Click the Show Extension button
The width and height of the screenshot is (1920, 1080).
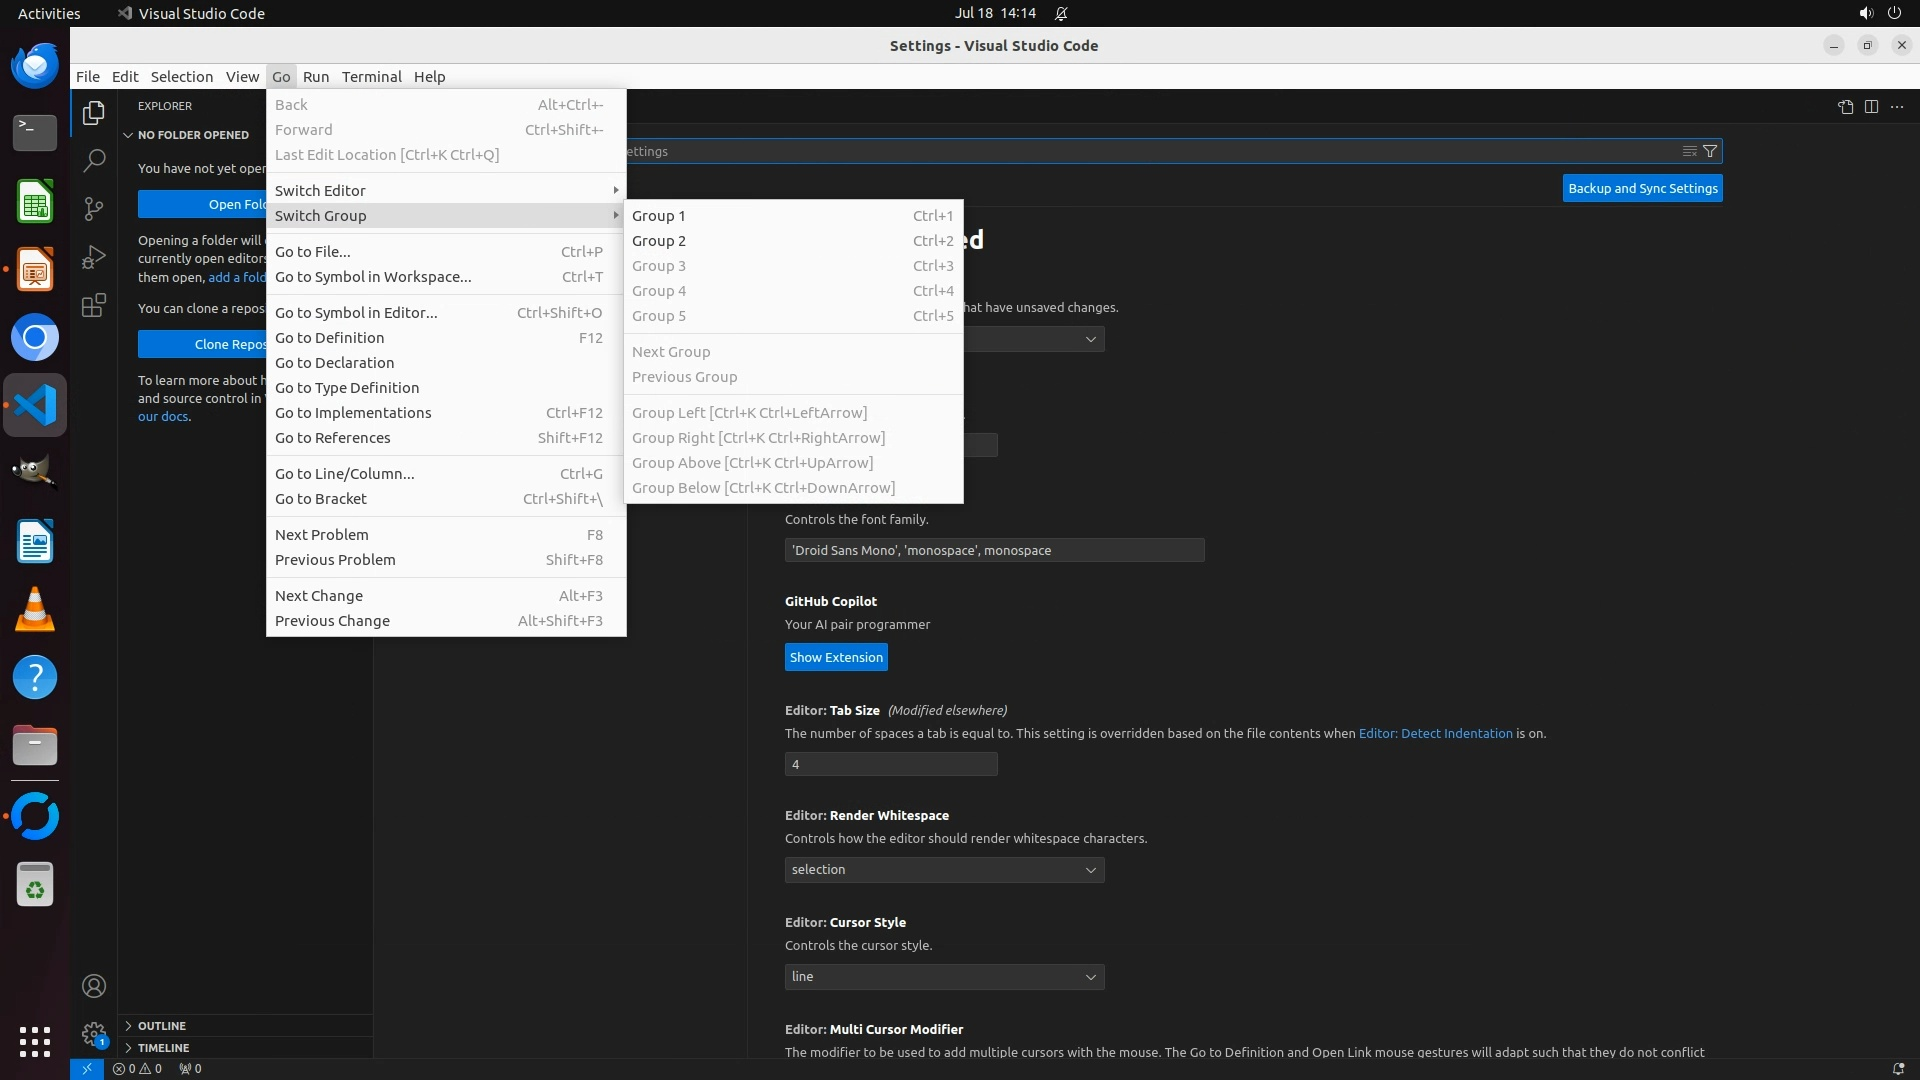coord(836,657)
